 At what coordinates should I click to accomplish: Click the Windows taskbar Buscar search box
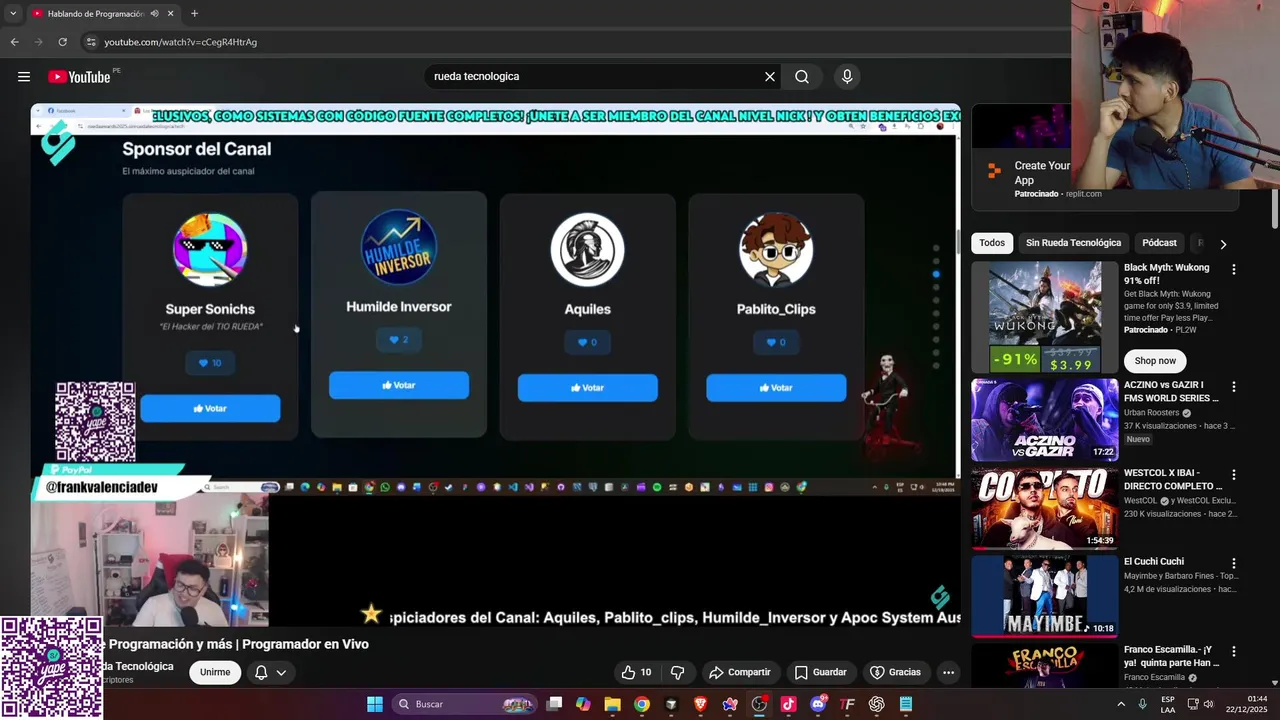click(x=466, y=704)
